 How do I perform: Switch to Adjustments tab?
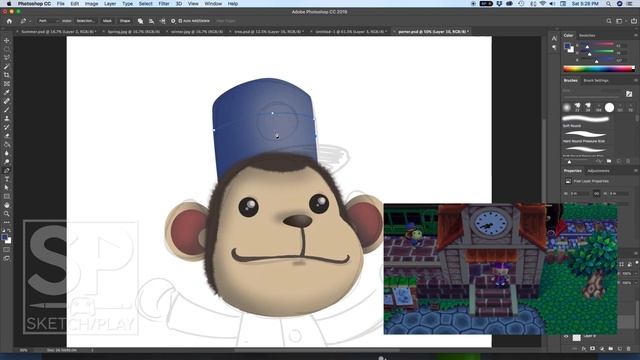(x=598, y=171)
